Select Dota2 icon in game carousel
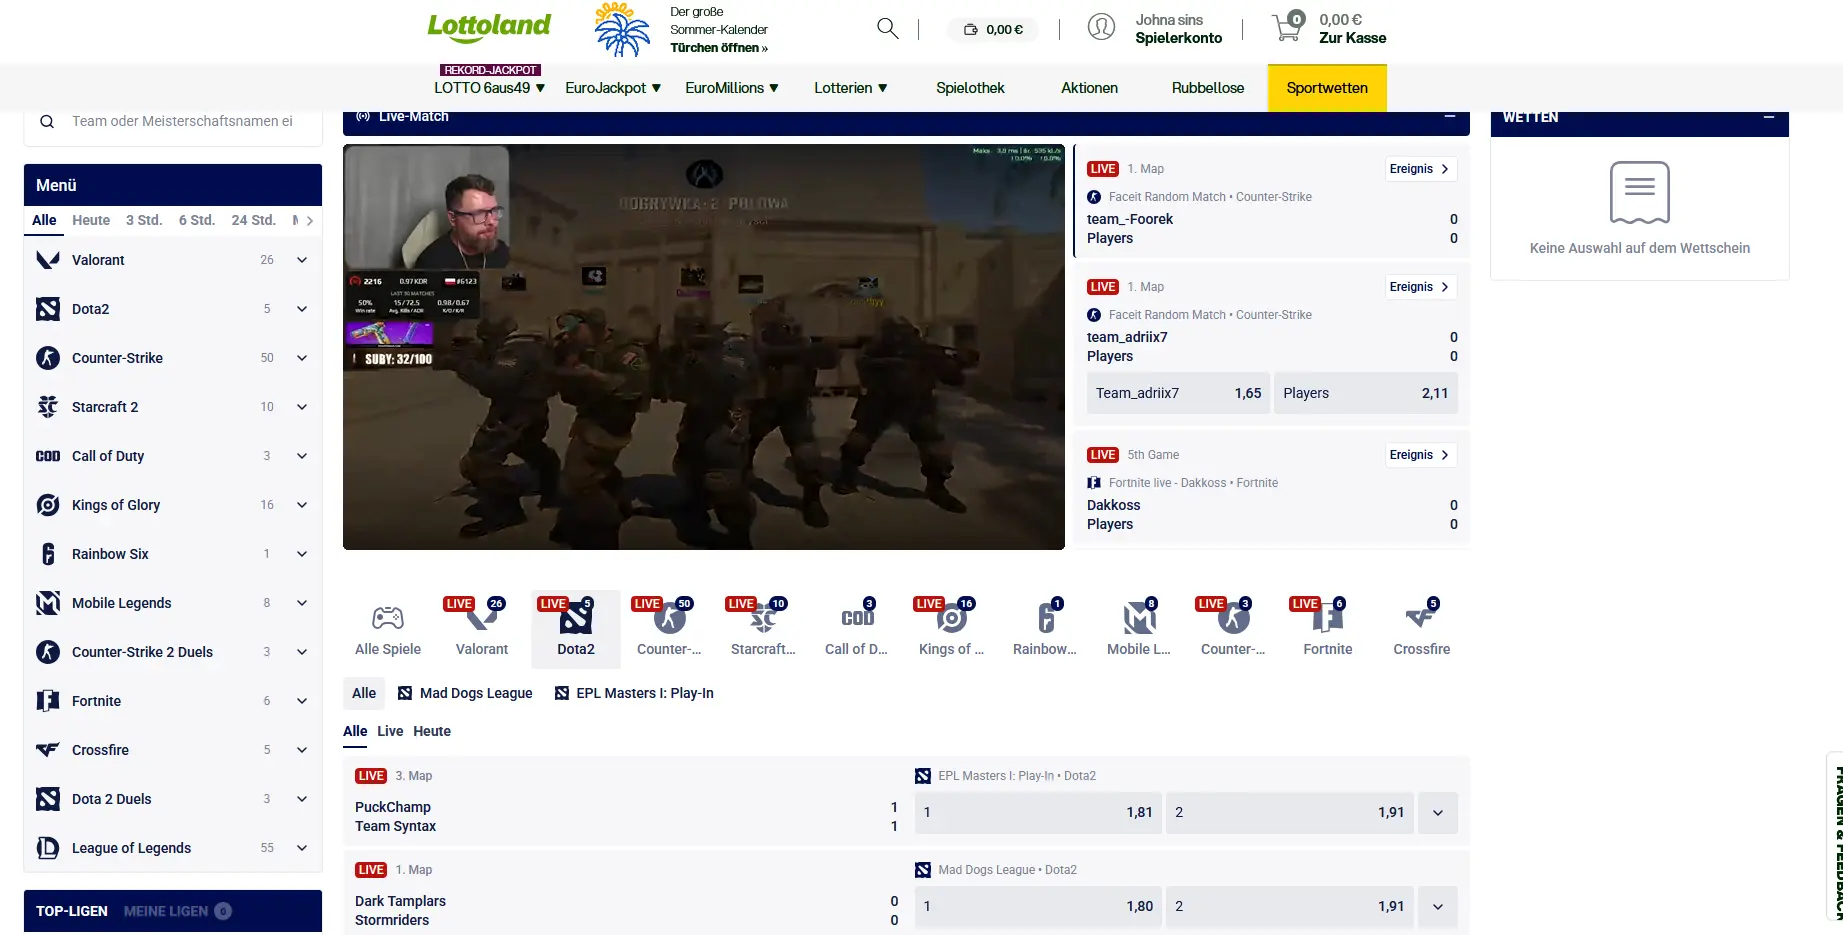 tap(576, 618)
